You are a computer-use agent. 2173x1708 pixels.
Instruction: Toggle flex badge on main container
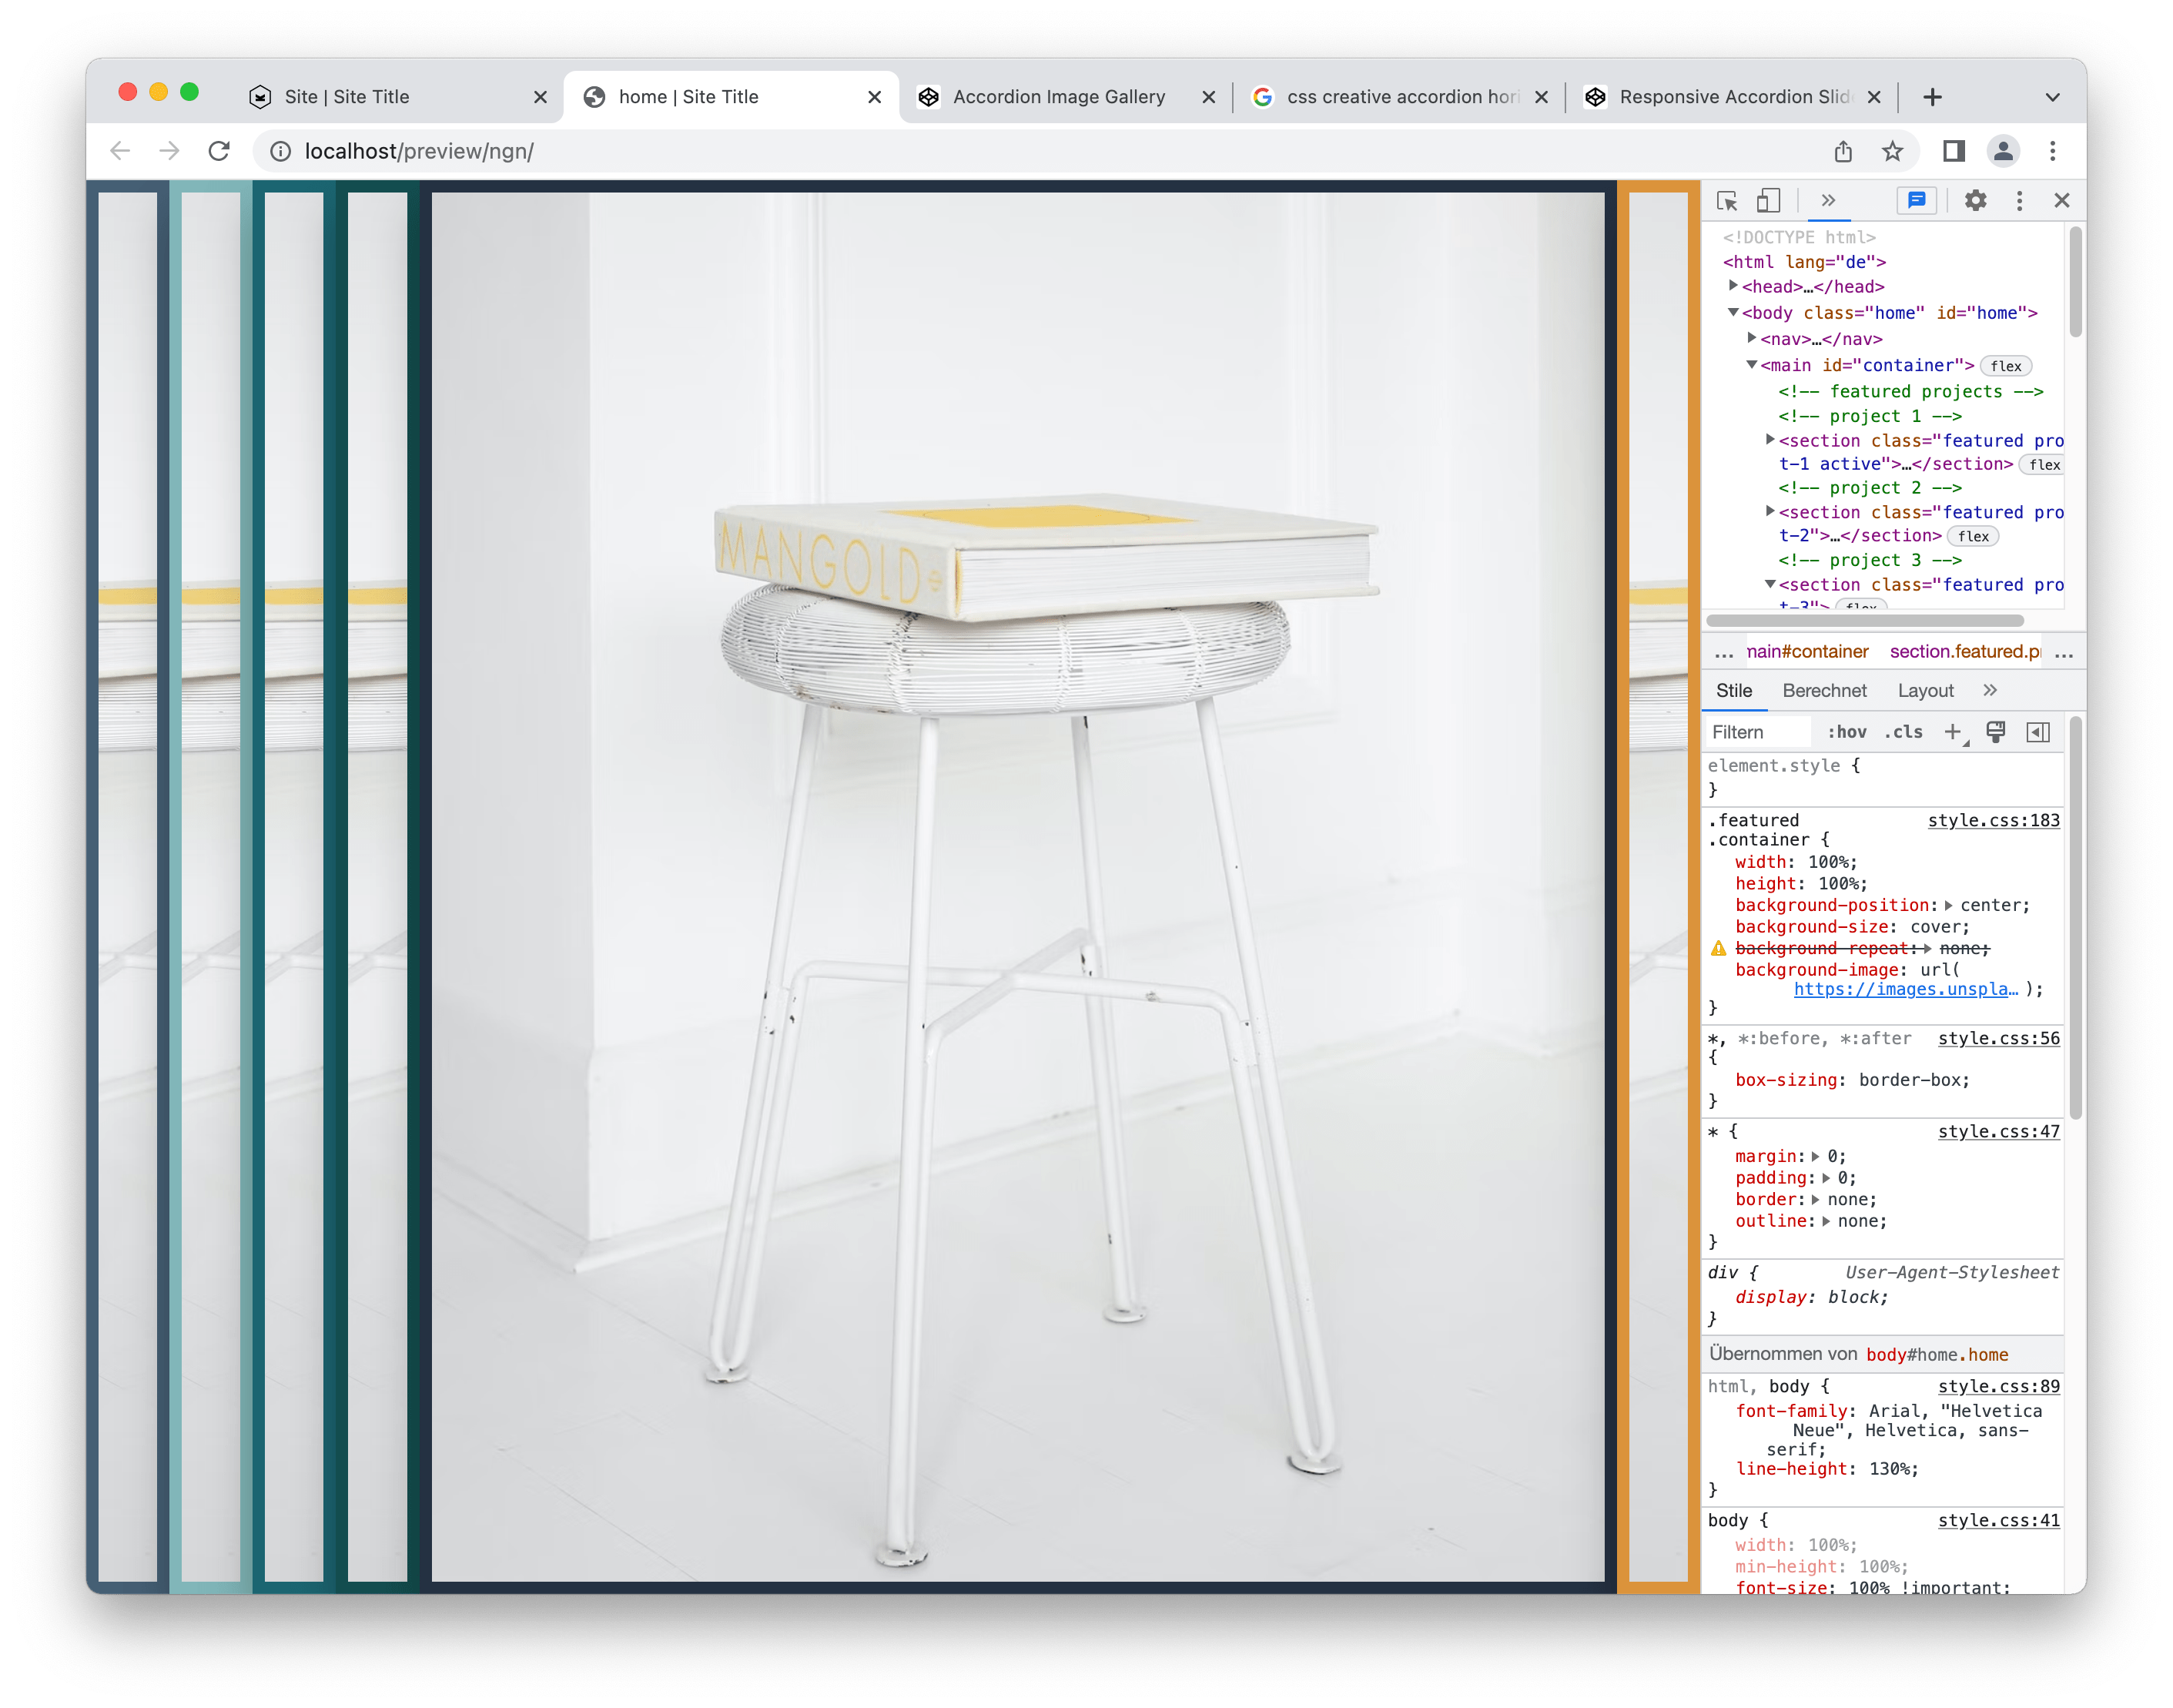click(2005, 366)
